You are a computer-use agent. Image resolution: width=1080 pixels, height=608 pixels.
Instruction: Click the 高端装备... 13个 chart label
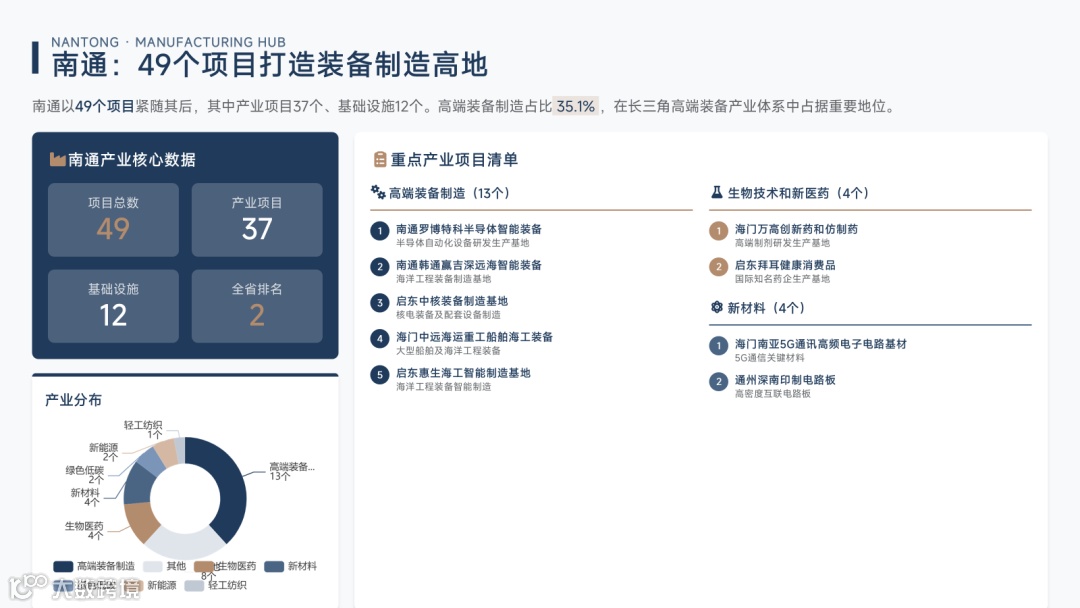(x=291, y=471)
